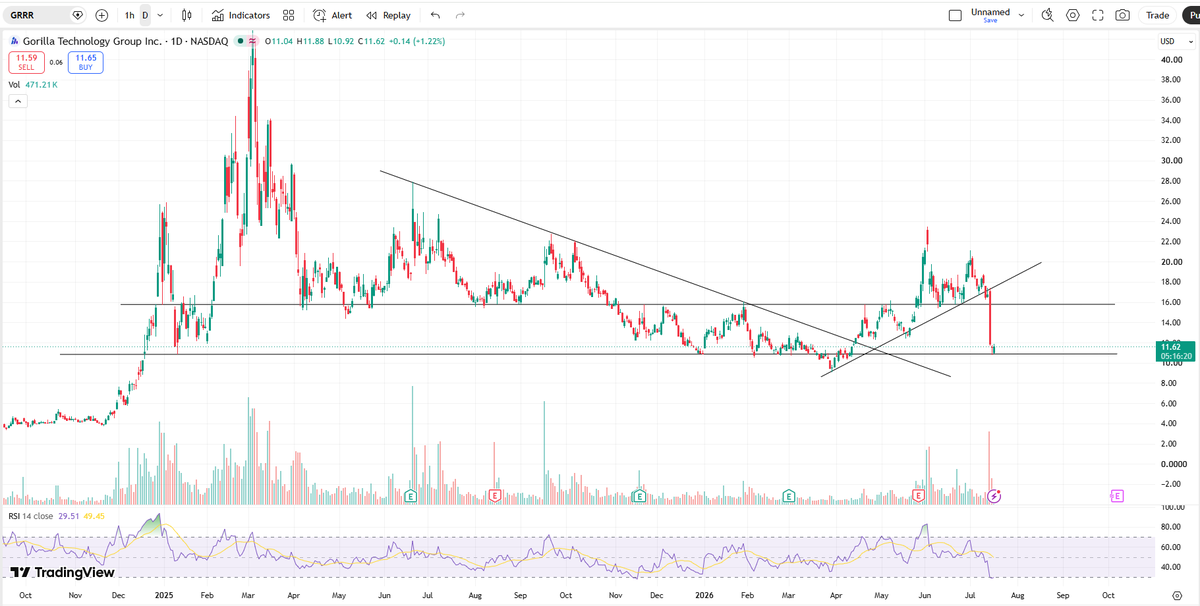
Task: Click the purple future earnings E marker
Action: pos(1117,495)
